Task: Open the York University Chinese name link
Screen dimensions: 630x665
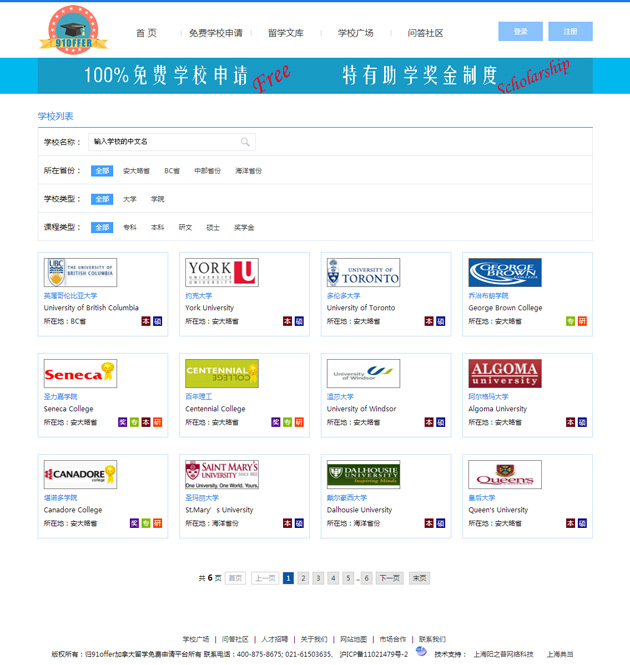Action: pos(199,296)
